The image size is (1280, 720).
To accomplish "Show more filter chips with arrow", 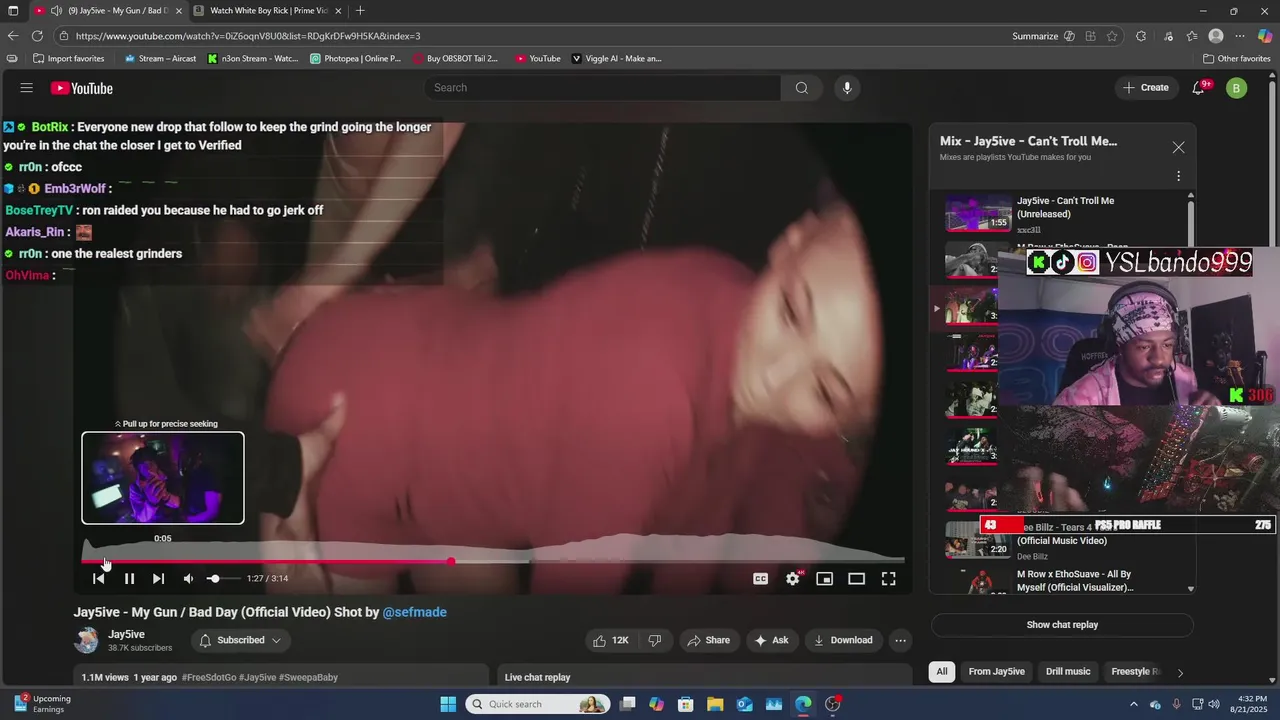I will pos(1180,673).
